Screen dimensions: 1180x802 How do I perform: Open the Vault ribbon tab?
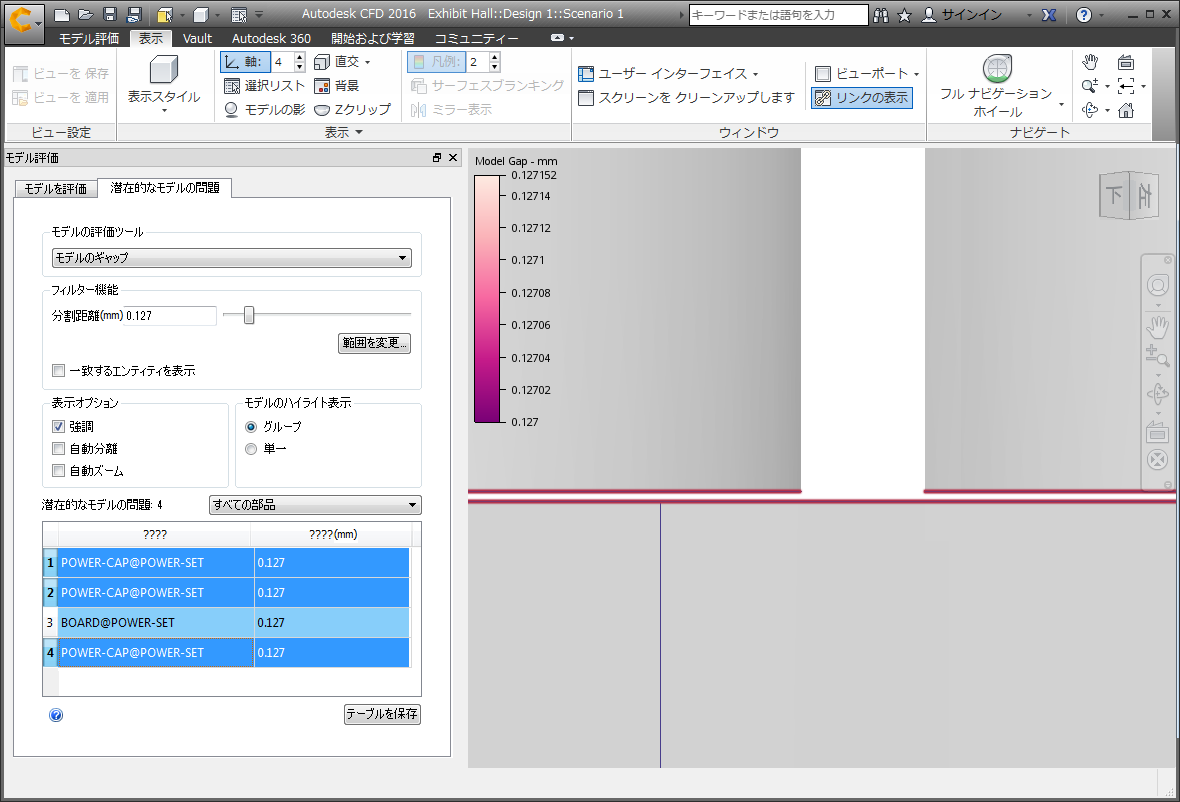197,38
